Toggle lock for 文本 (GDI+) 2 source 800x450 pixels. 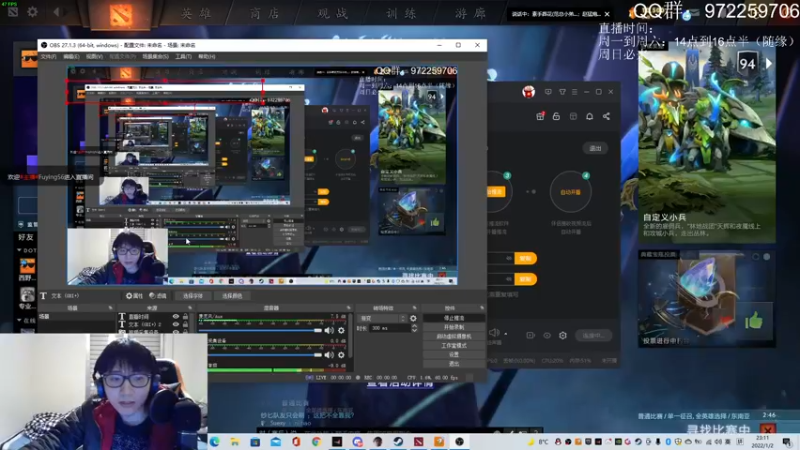(186, 324)
